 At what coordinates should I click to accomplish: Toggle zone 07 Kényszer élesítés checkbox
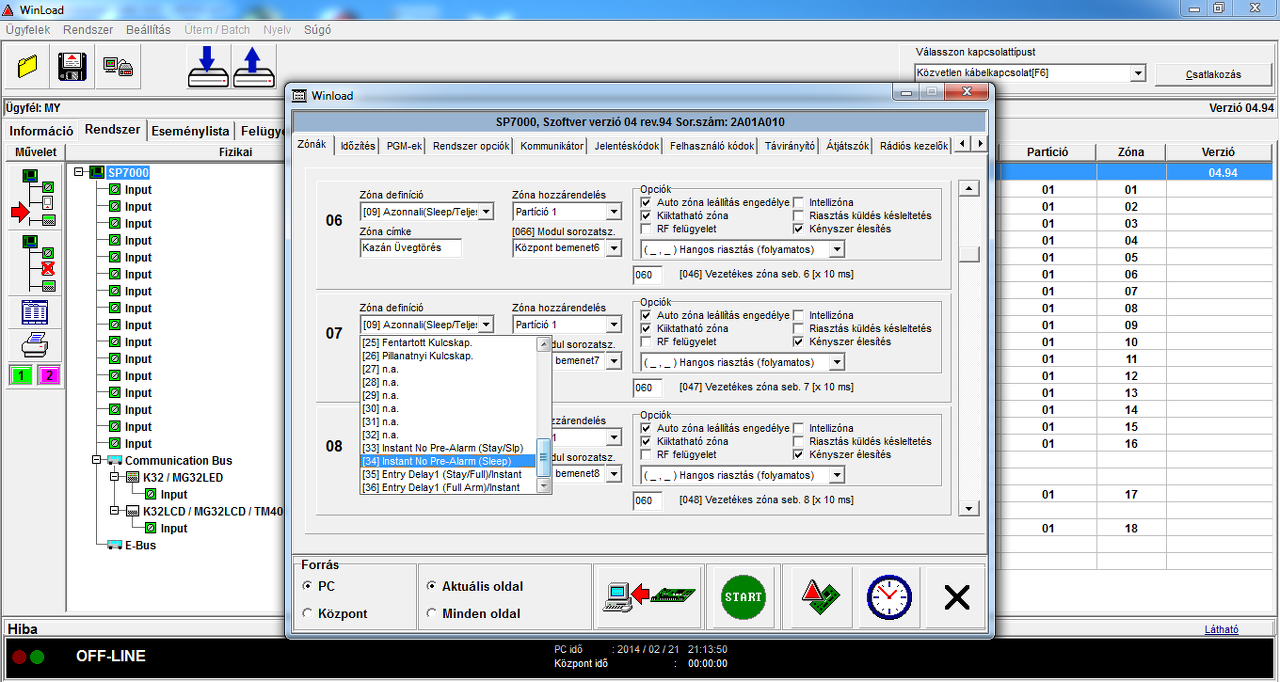[798, 341]
